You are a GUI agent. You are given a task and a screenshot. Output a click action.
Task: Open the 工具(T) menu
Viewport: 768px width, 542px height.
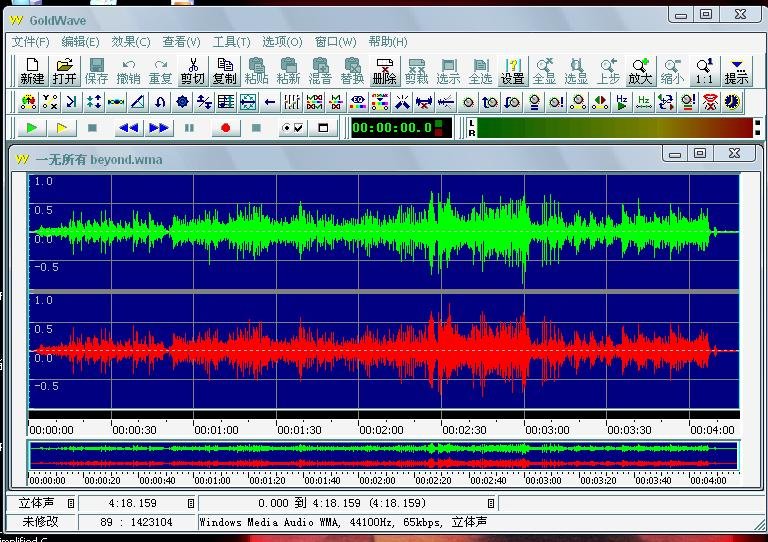[x=231, y=42]
